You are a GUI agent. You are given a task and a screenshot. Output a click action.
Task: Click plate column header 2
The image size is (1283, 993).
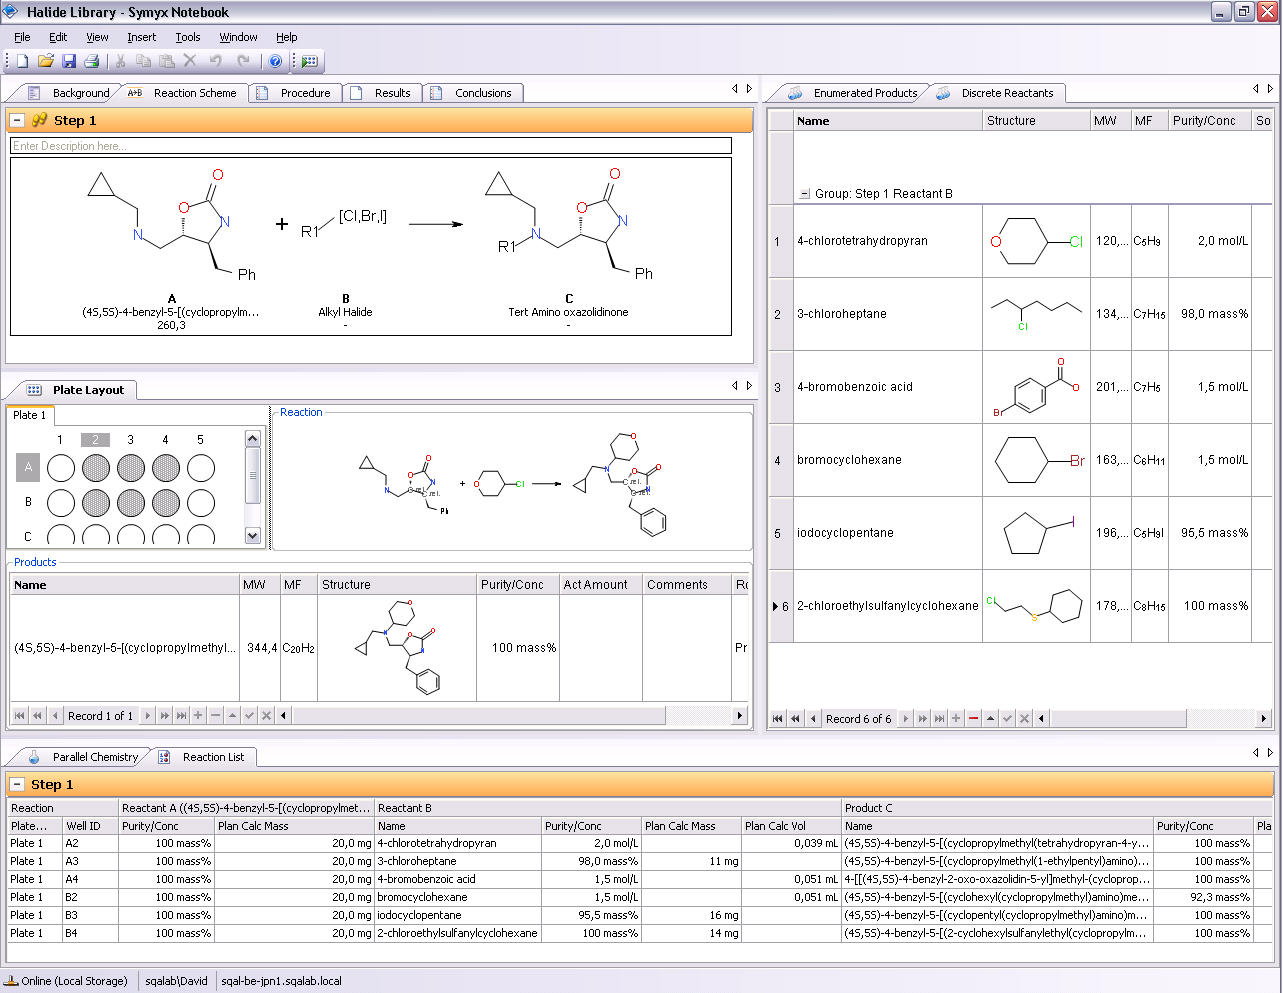click(x=95, y=440)
